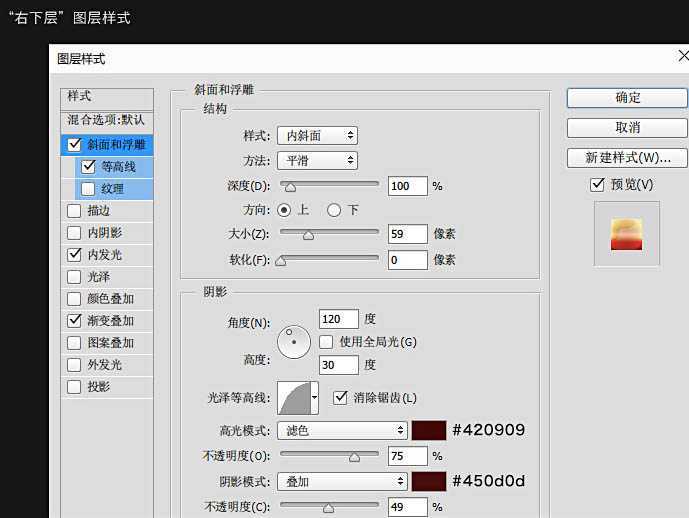This screenshot has height=518, width=689.
Task: Select direction 下 radio button
Action: click(x=334, y=210)
